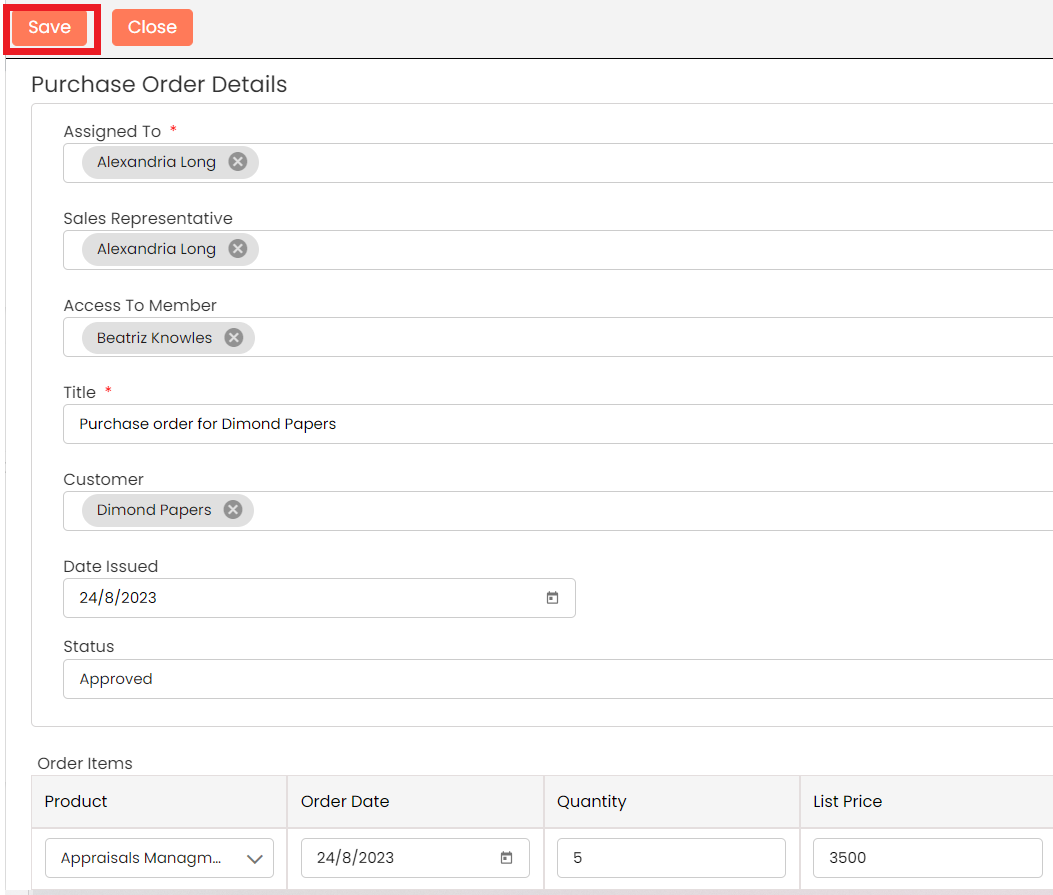Open calendar picker for Date Issued
The height and width of the screenshot is (895, 1053).
click(552, 598)
